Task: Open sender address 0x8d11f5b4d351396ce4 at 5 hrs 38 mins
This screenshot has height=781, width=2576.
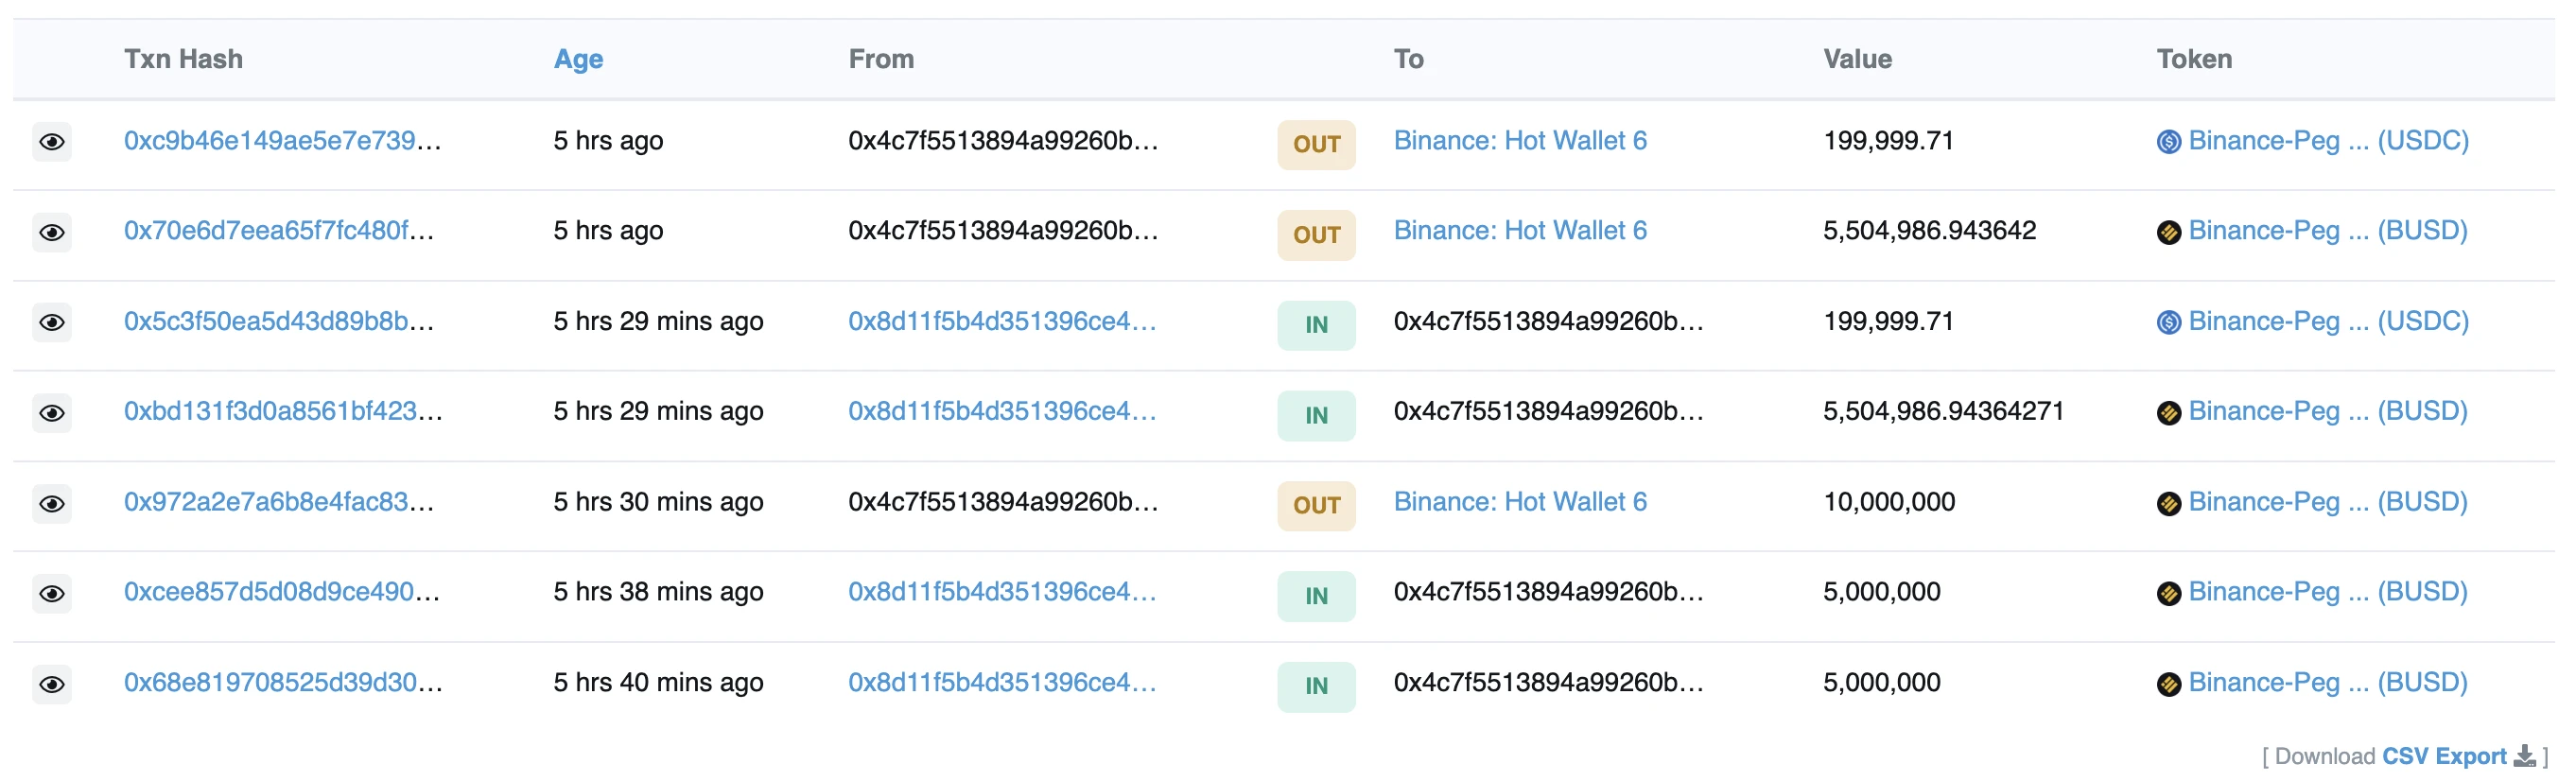Action: tap(1001, 592)
